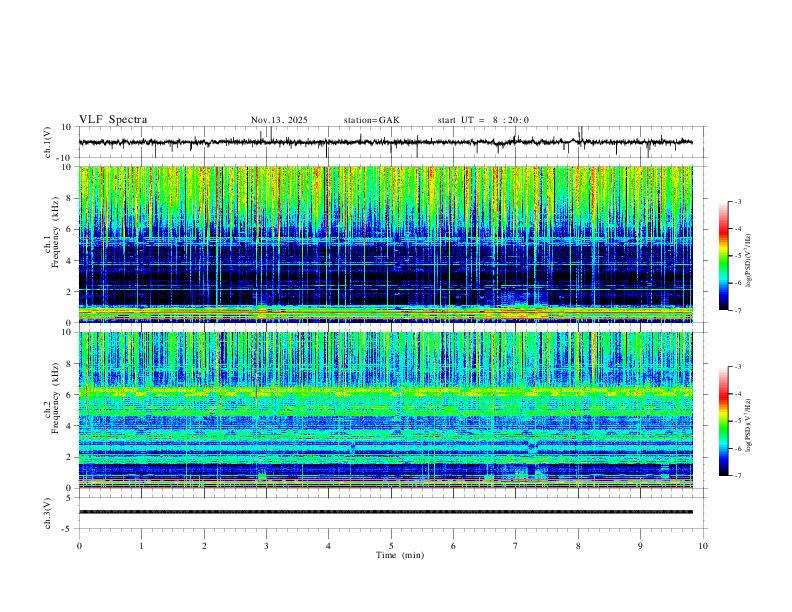The height and width of the screenshot is (612, 792).
Task: Click the ch.2 "Frequency (kHz)" axis label
Action: (x=55, y=398)
